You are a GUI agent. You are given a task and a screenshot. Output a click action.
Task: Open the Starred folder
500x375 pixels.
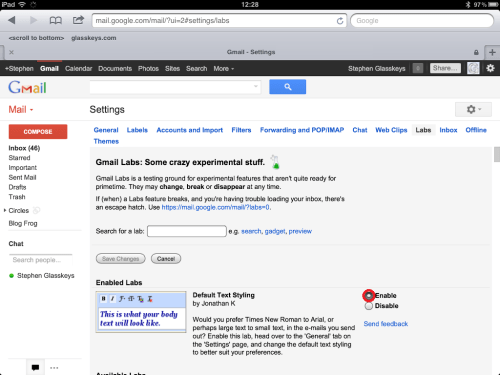coord(19,158)
